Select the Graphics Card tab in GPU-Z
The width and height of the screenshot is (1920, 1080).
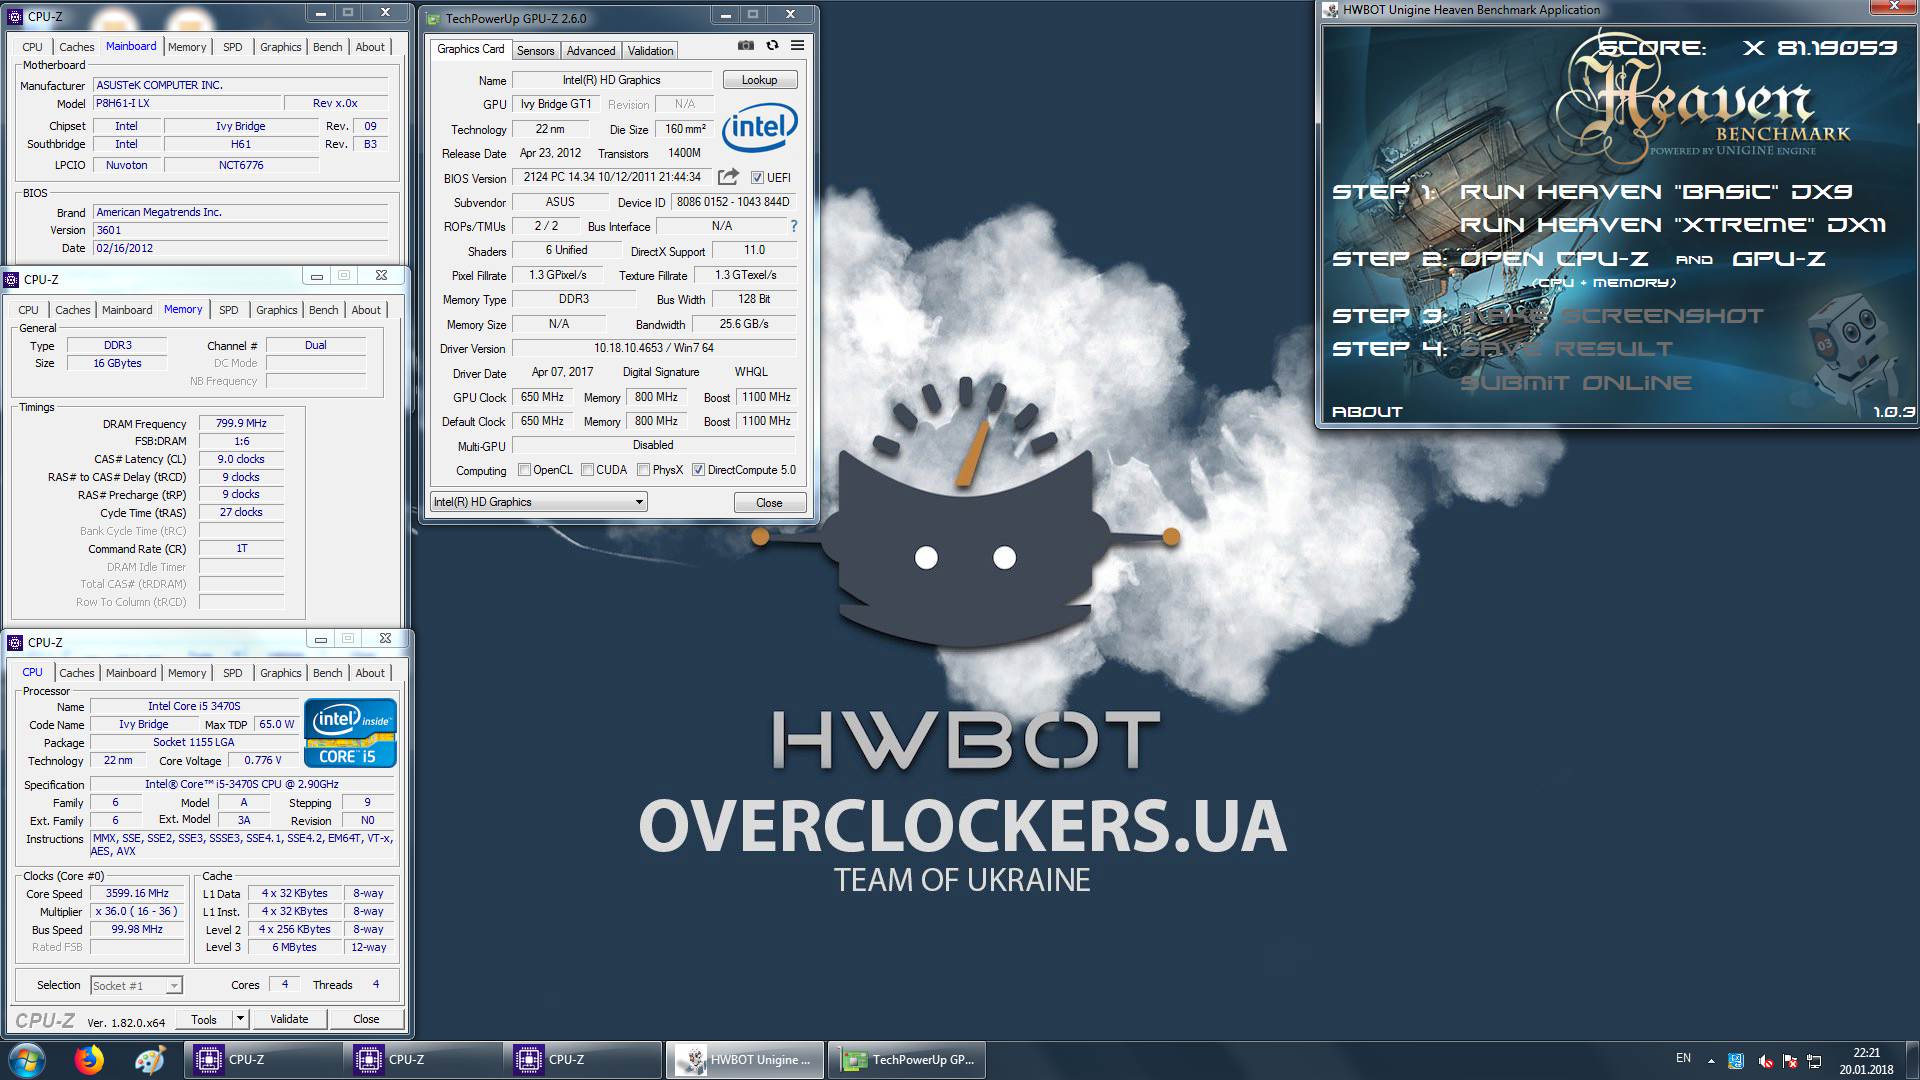coord(470,49)
